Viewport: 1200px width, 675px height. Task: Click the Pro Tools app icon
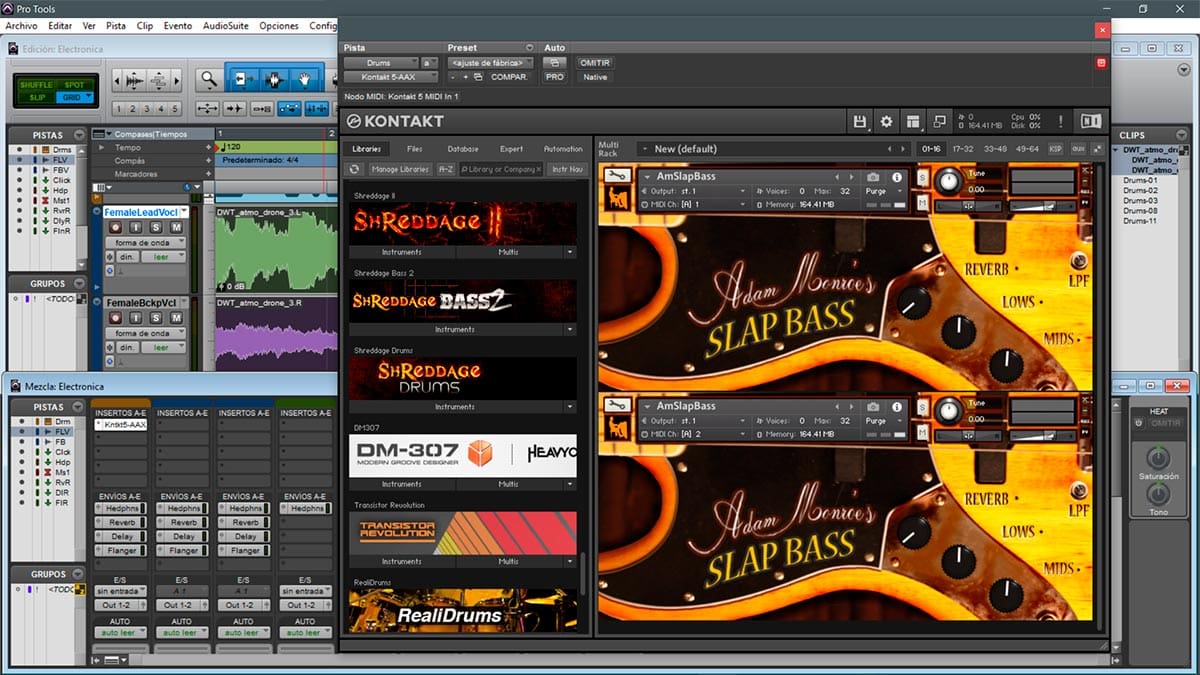coord(8,8)
